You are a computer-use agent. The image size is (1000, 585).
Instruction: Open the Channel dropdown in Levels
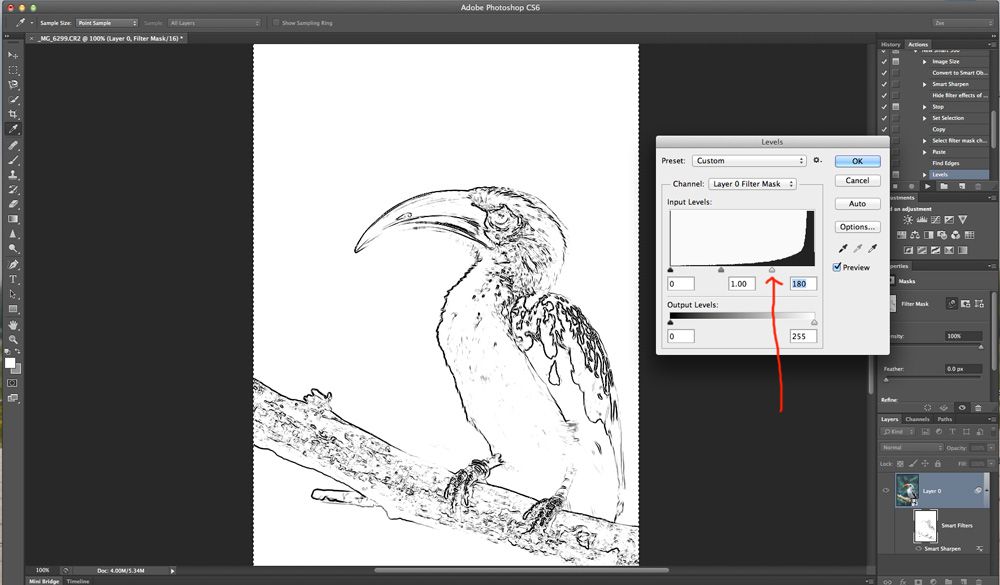tap(752, 184)
